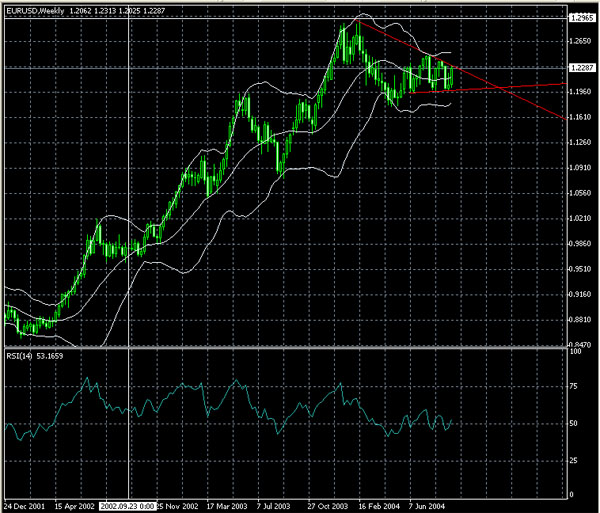Click the current price tag 1.2287

tap(582, 68)
